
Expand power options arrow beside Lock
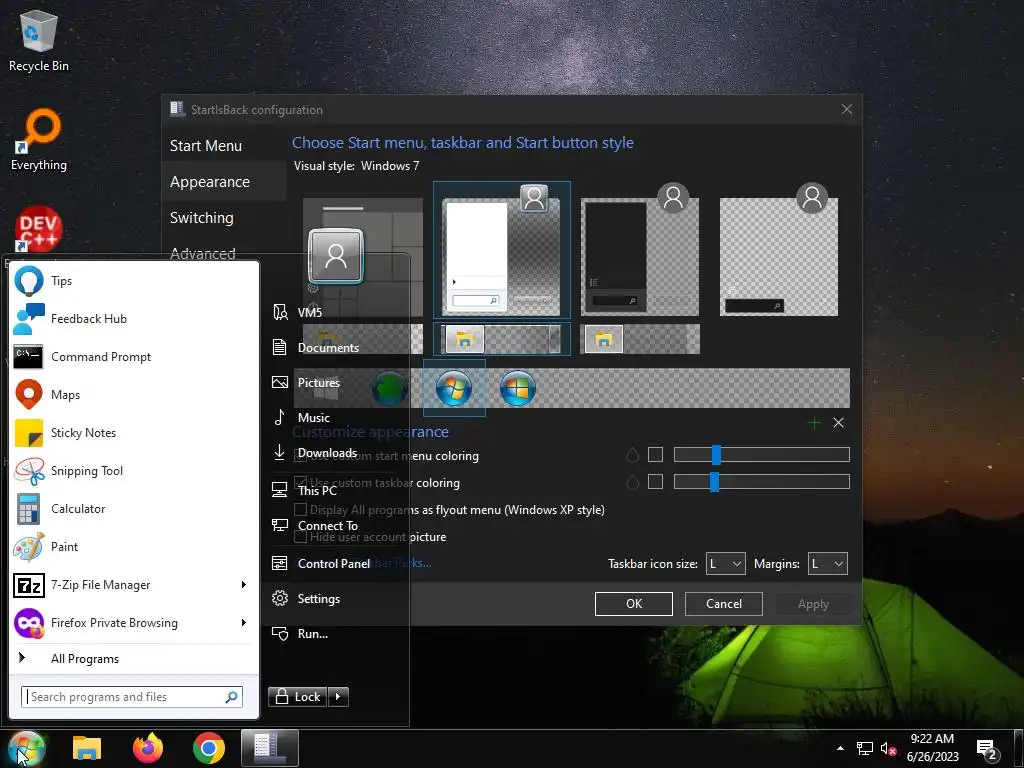coord(338,697)
